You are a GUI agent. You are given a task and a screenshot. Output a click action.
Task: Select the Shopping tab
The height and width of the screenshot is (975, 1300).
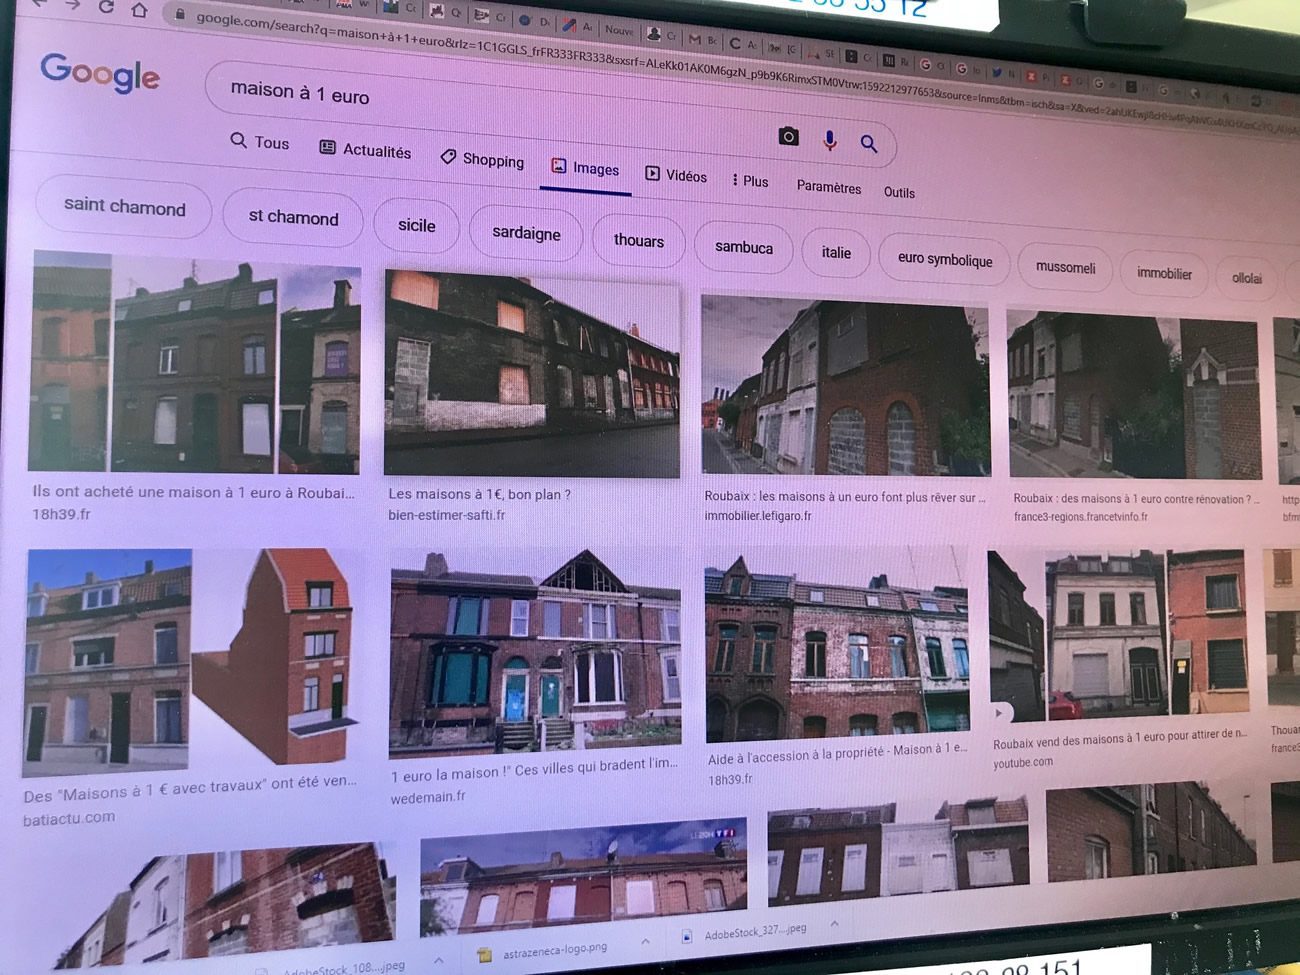tap(482, 160)
